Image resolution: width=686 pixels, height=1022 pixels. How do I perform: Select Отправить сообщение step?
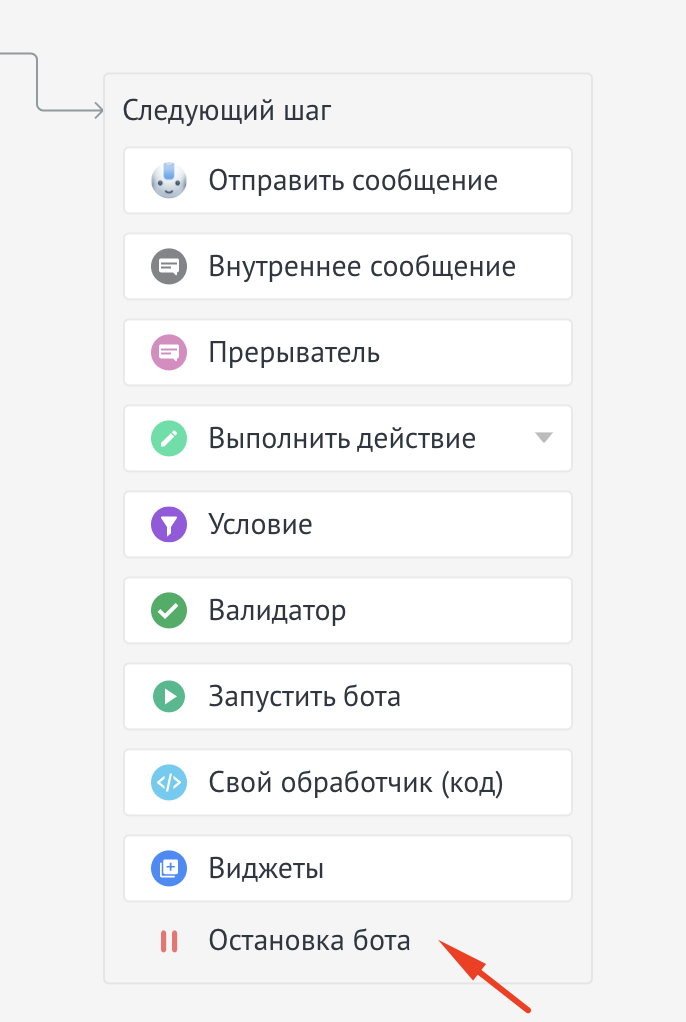[x=353, y=181]
